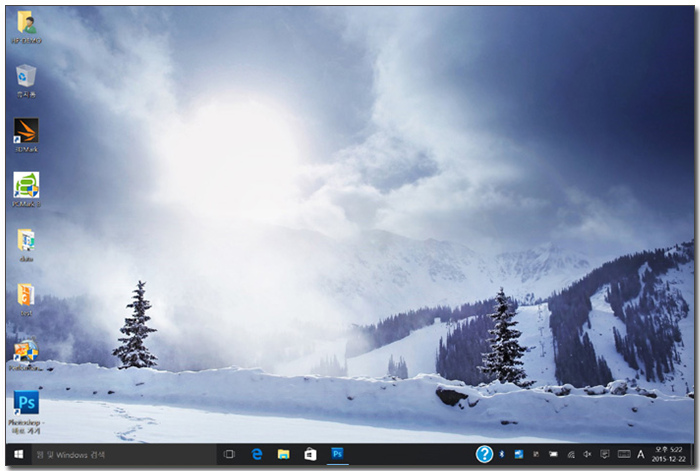Unmute the speaker volume icon

587,455
